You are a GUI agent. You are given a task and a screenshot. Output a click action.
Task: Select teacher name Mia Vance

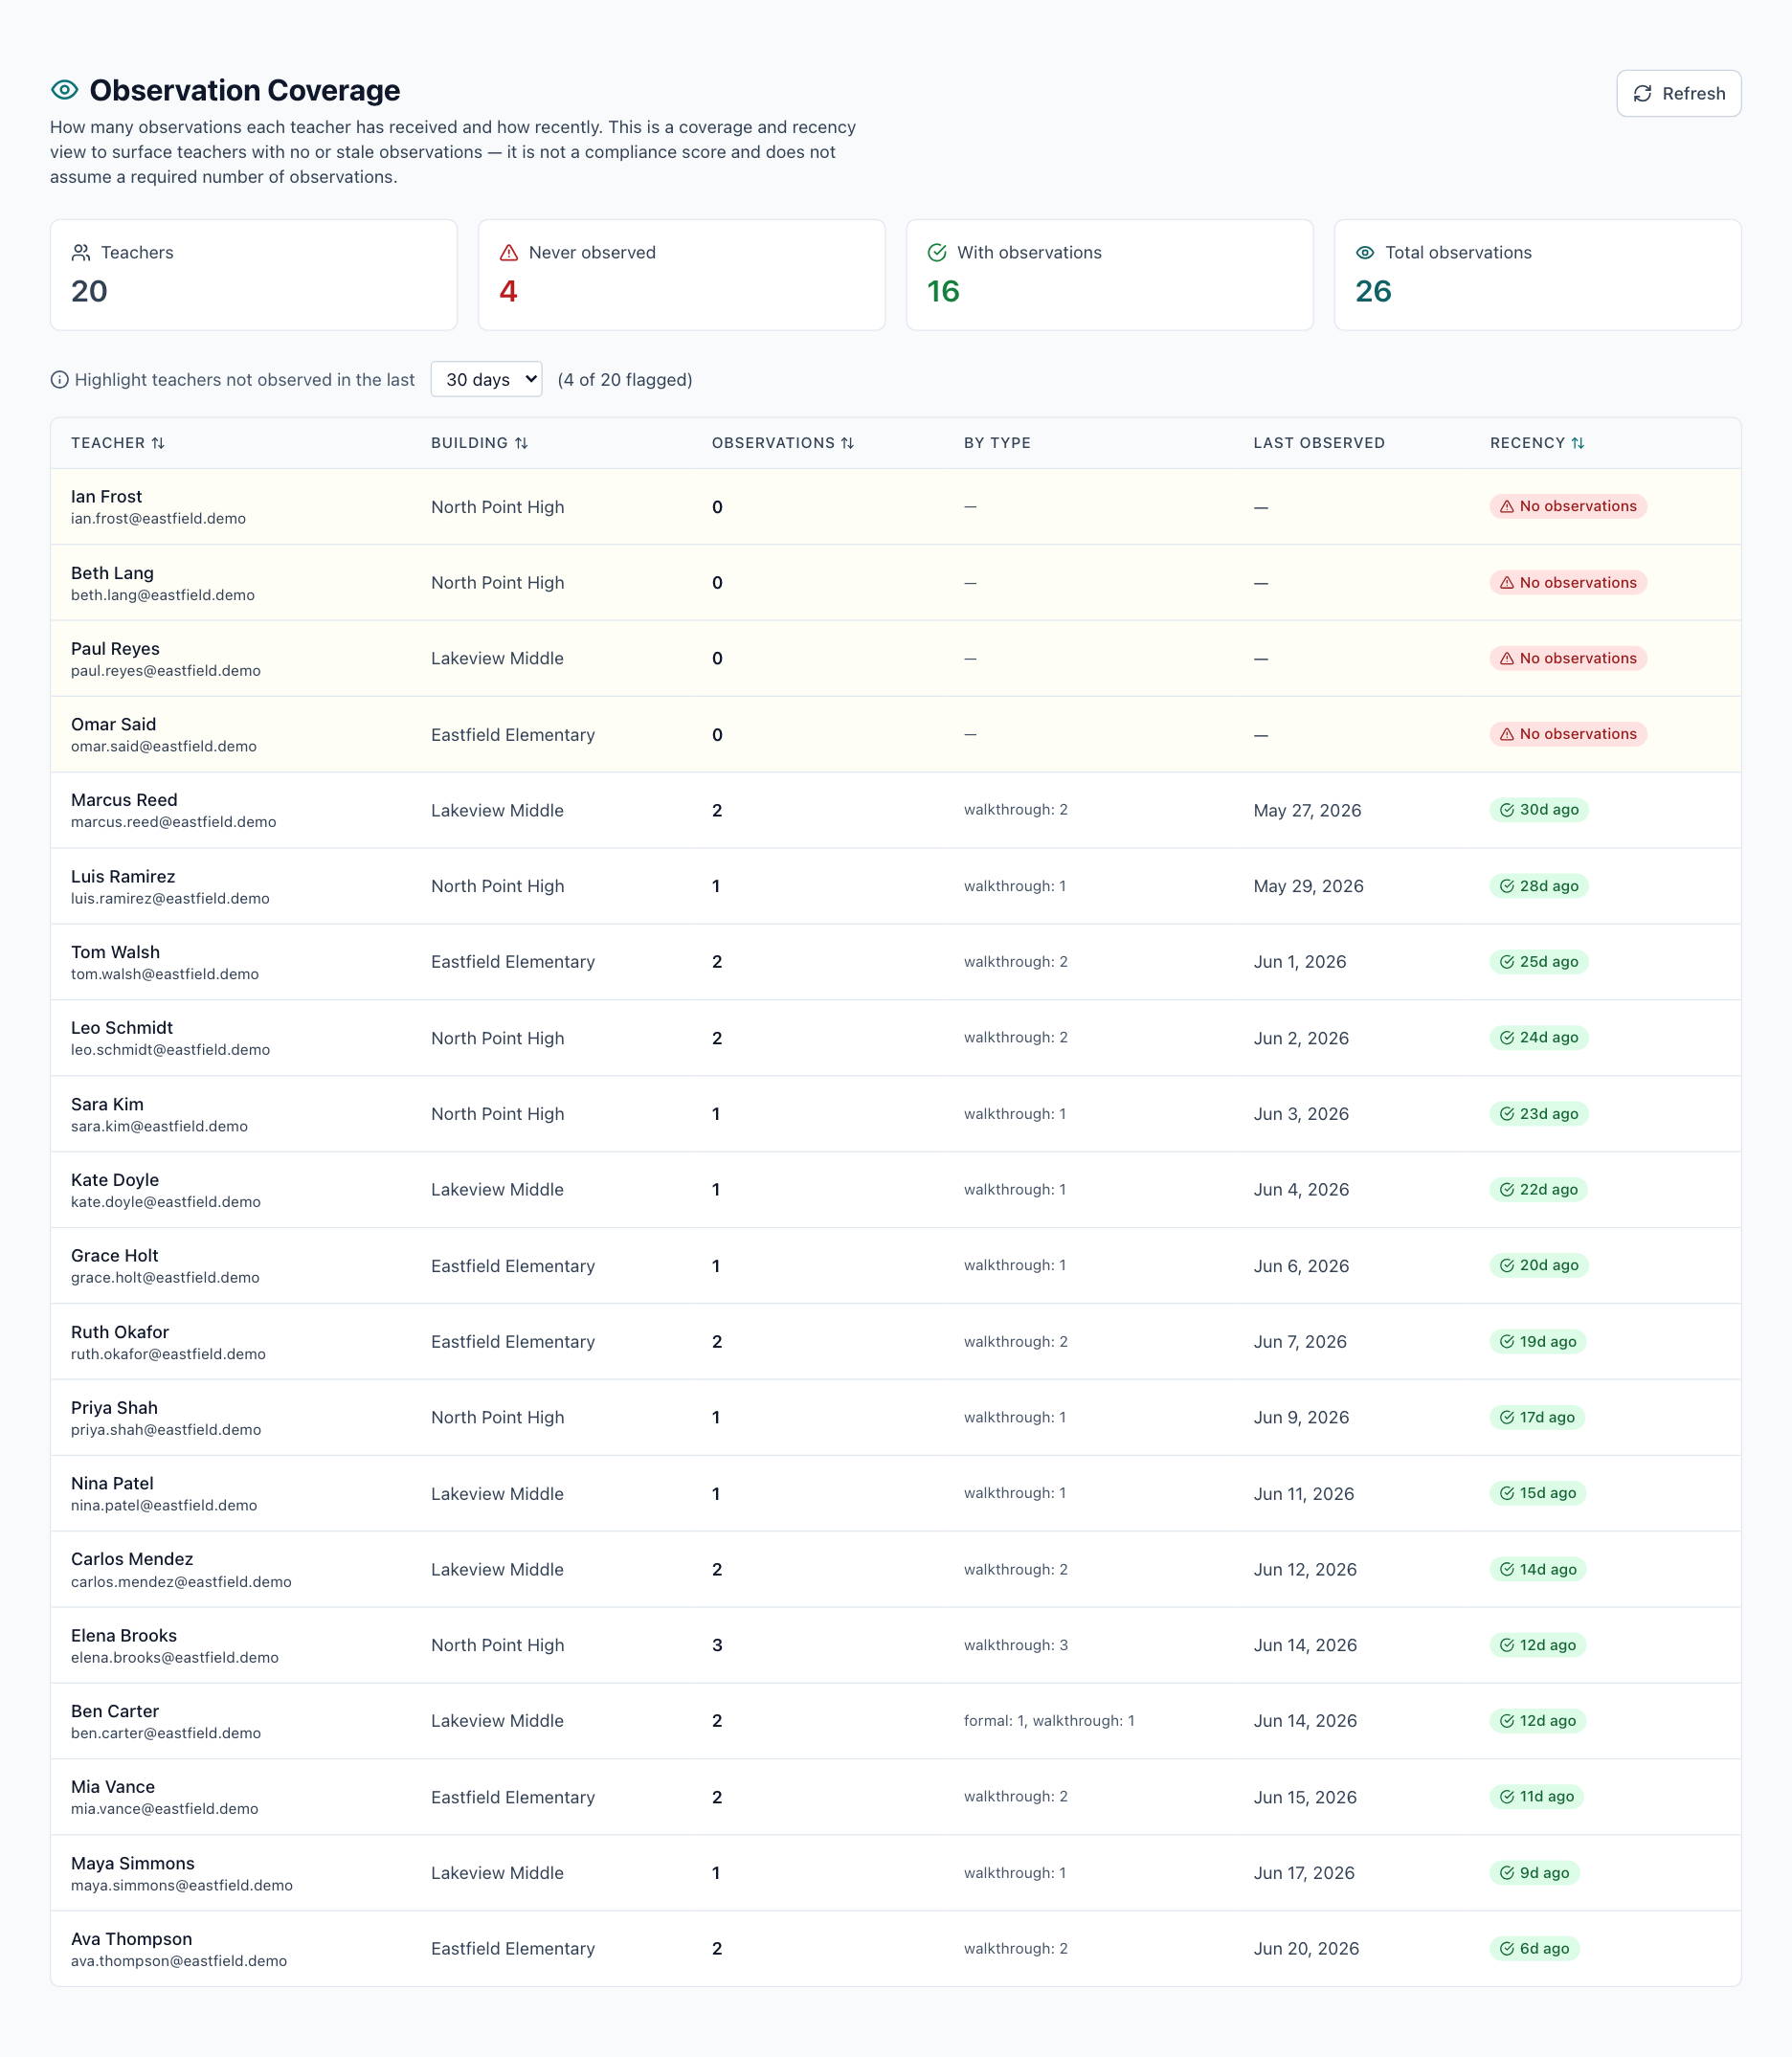113,1787
